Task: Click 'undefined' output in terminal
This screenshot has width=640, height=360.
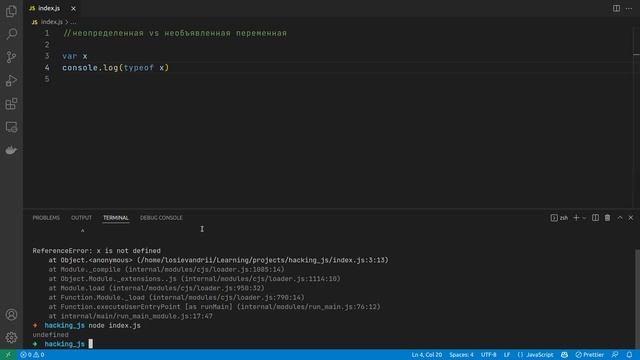Action: coord(51,335)
